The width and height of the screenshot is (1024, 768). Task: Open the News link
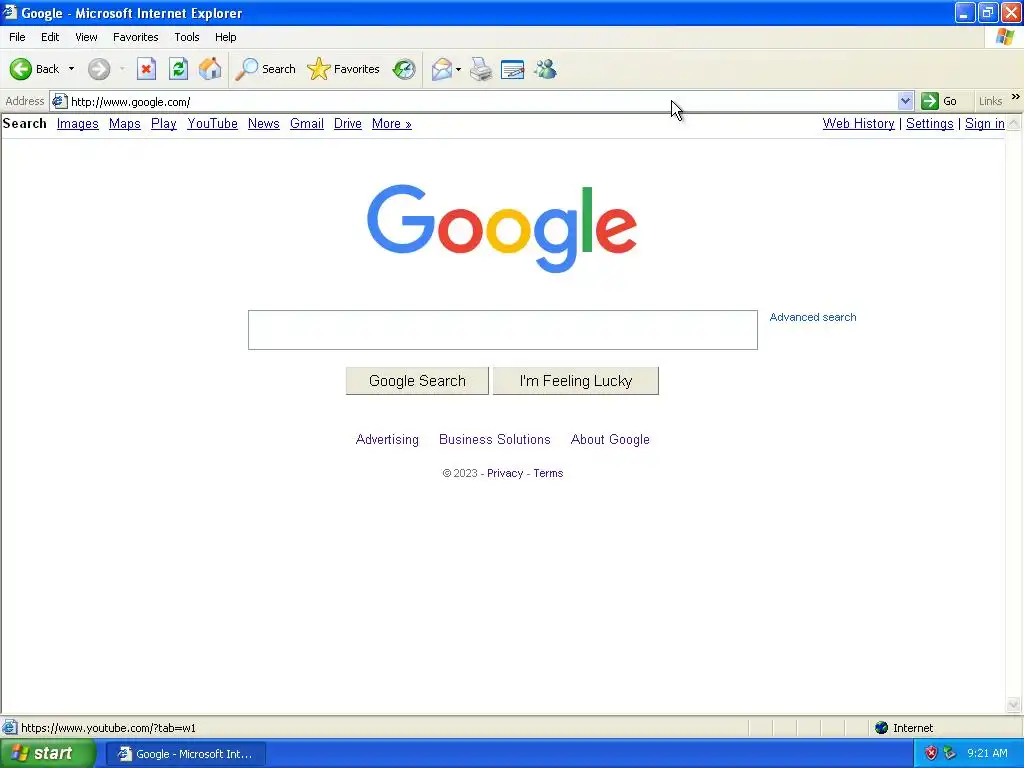pos(264,123)
